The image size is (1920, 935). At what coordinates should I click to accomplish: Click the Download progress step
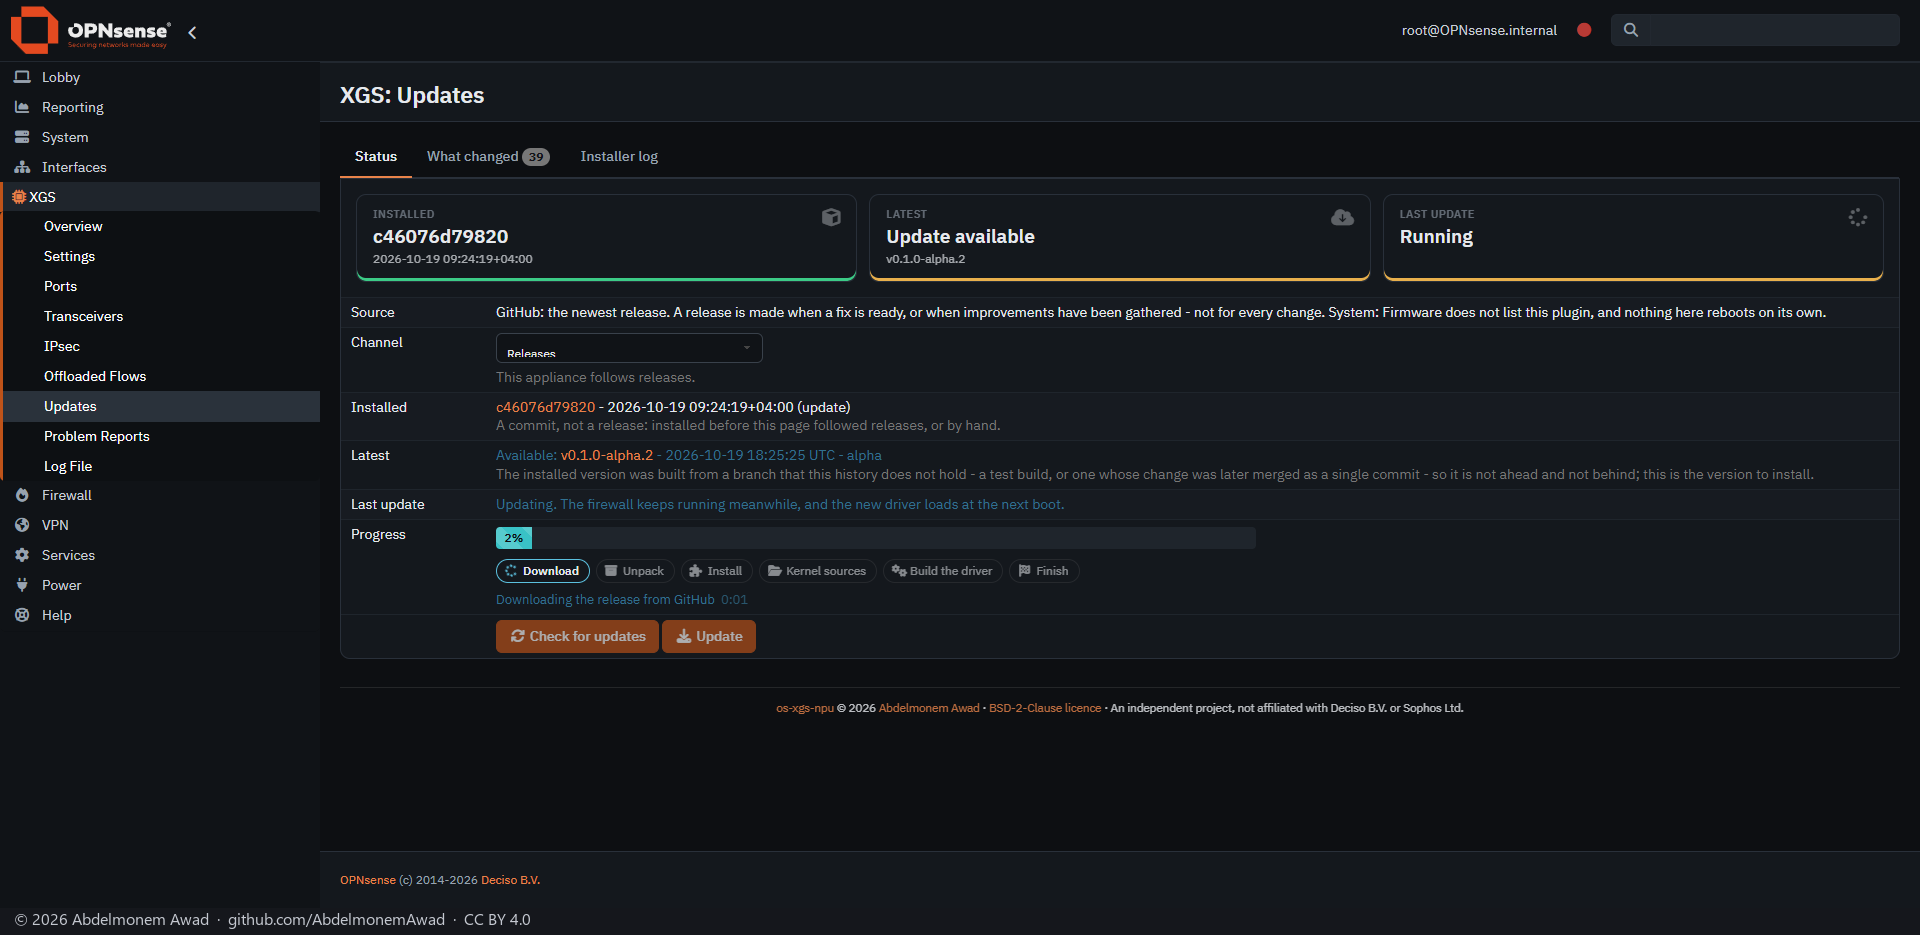pyautogui.click(x=542, y=571)
